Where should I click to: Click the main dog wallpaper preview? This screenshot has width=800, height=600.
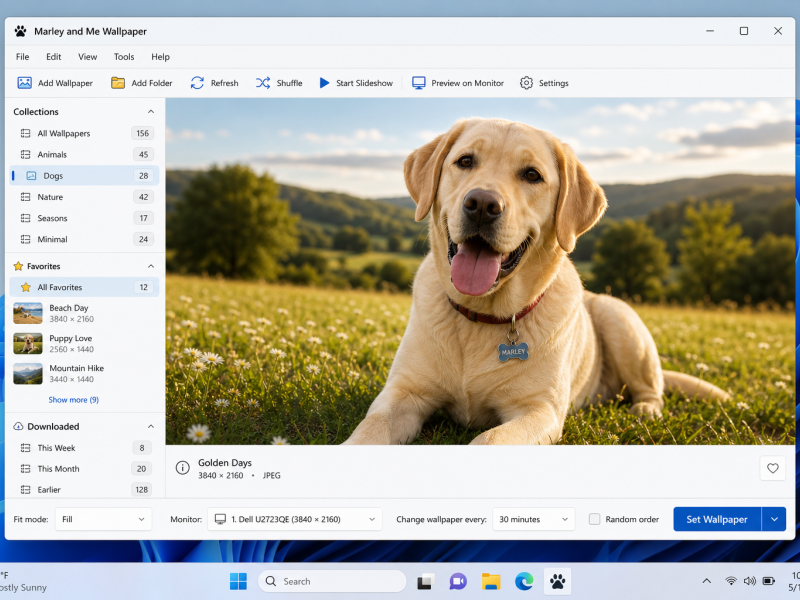480,271
